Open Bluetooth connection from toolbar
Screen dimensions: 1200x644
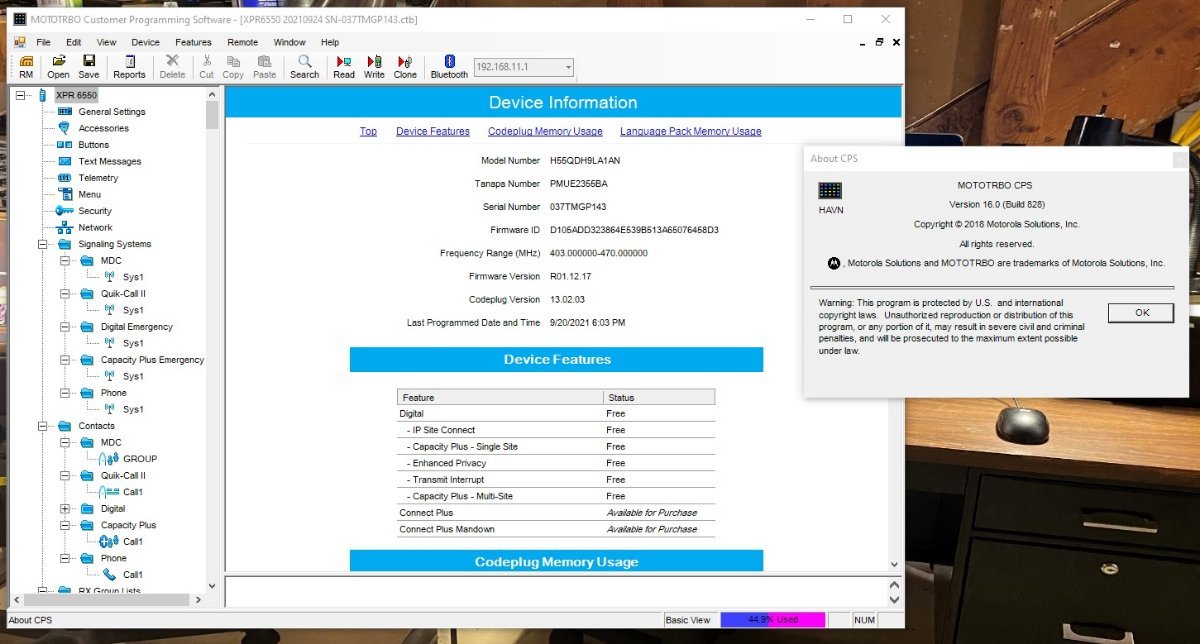pyautogui.click(x=449, y=66)
